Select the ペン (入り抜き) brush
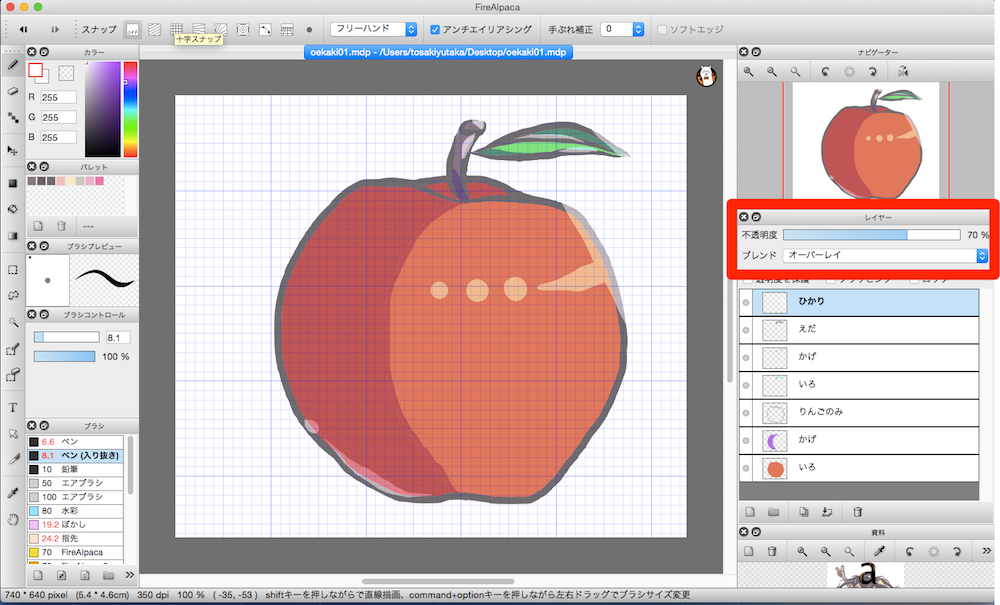Screen dimensions: 1000x605 click(x=75, y=455)
